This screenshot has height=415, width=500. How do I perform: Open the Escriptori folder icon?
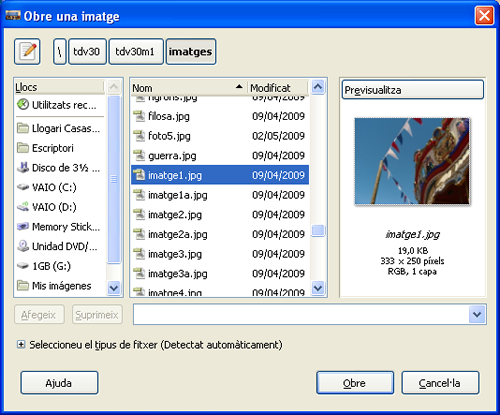coord(23,148)
